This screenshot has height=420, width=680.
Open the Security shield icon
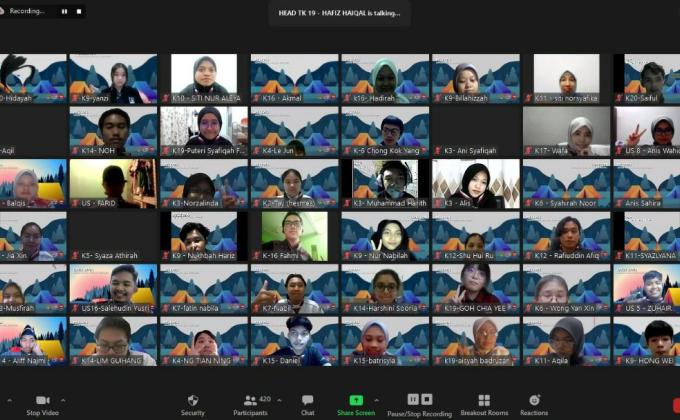(192, 400)
